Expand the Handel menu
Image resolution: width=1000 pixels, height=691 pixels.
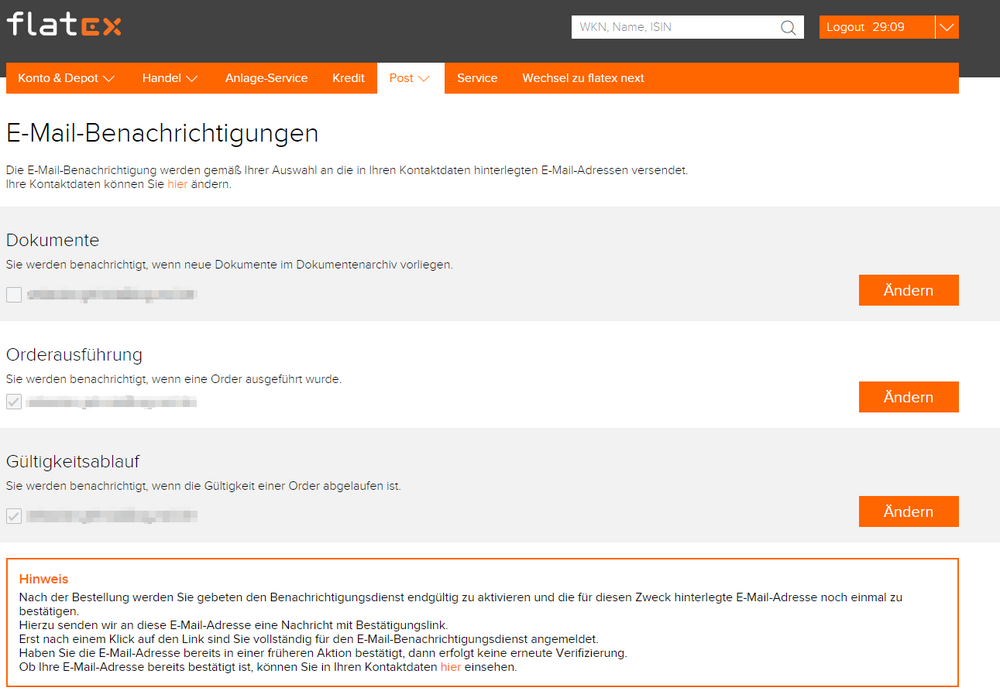pyautogui.click(x=170, y=78)
